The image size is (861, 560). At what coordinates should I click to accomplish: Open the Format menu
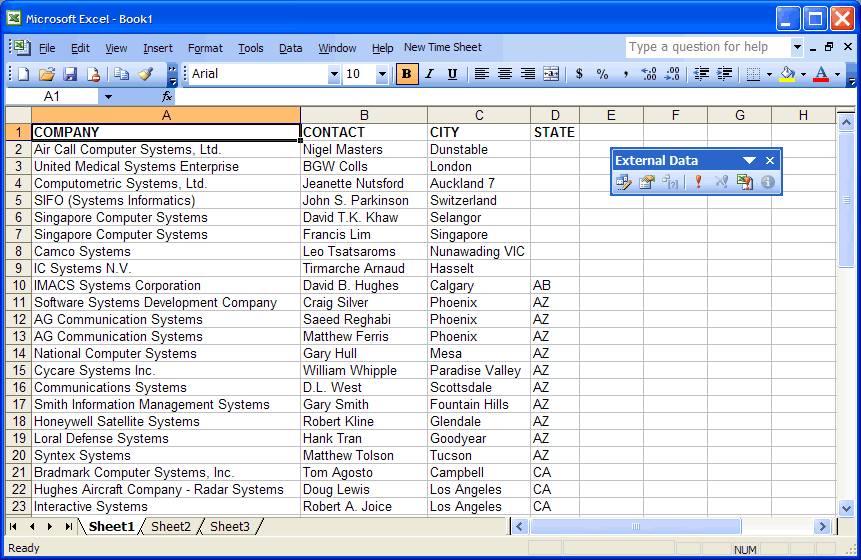coord(205,48)
